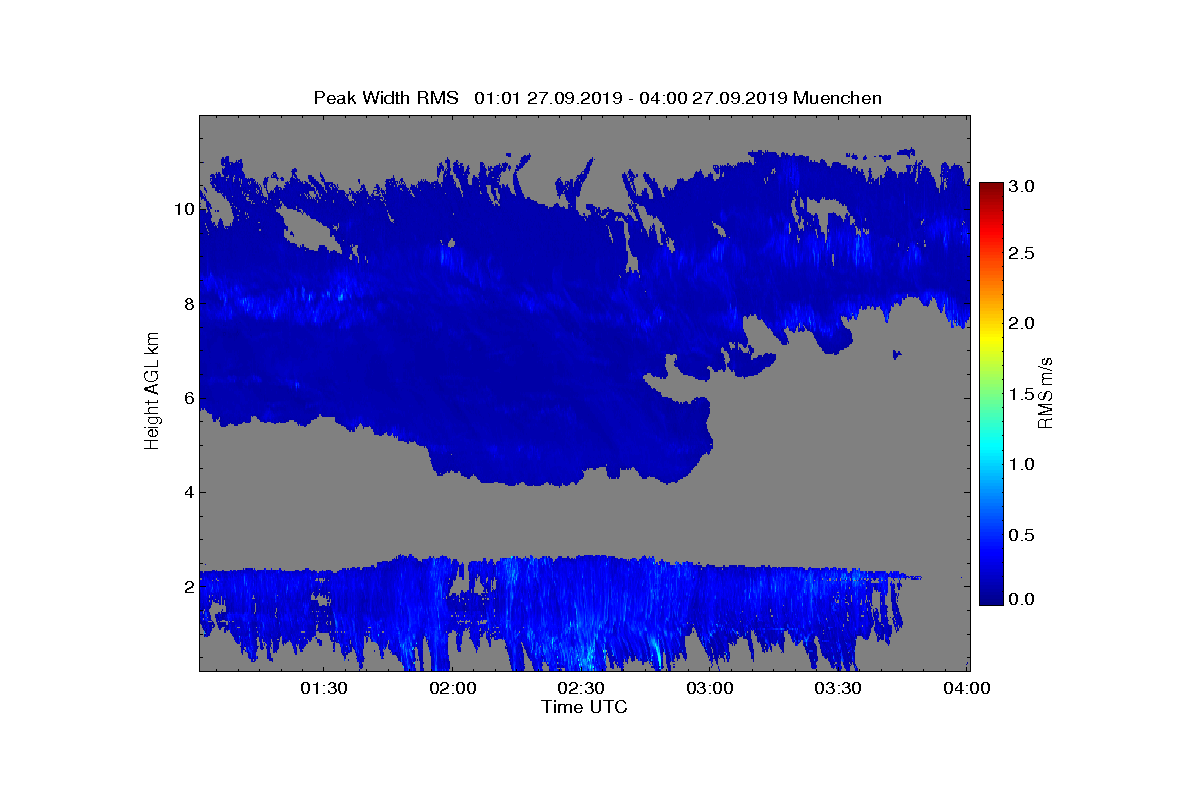Click the 03:30 time tick label
This screenshot has height=800, width=1200.
(x=840, y=689)
